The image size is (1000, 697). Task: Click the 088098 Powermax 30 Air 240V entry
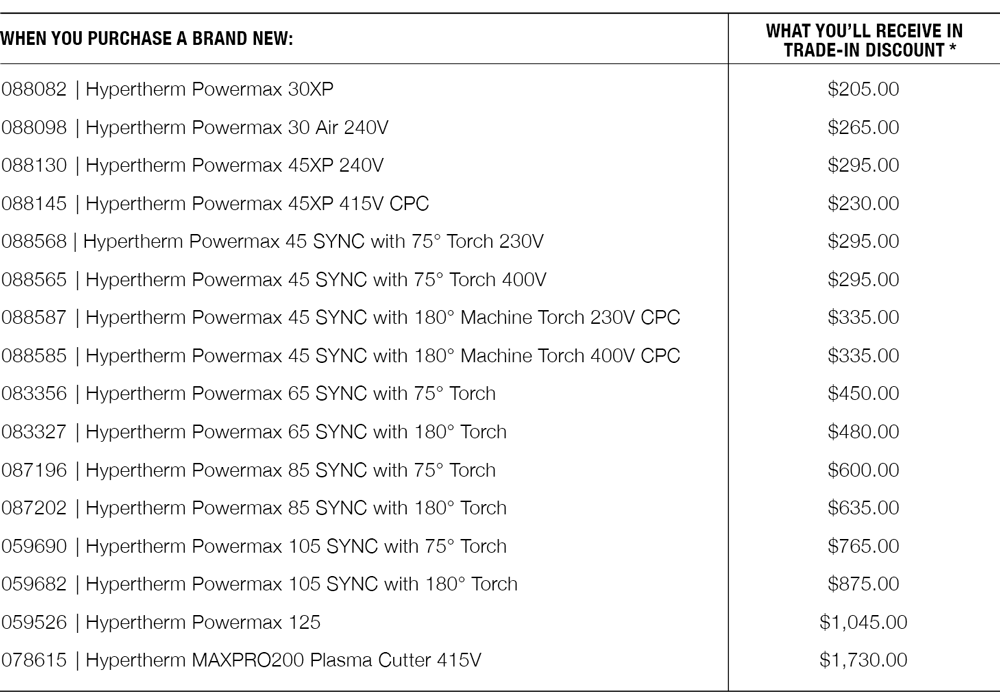(195, 128)
